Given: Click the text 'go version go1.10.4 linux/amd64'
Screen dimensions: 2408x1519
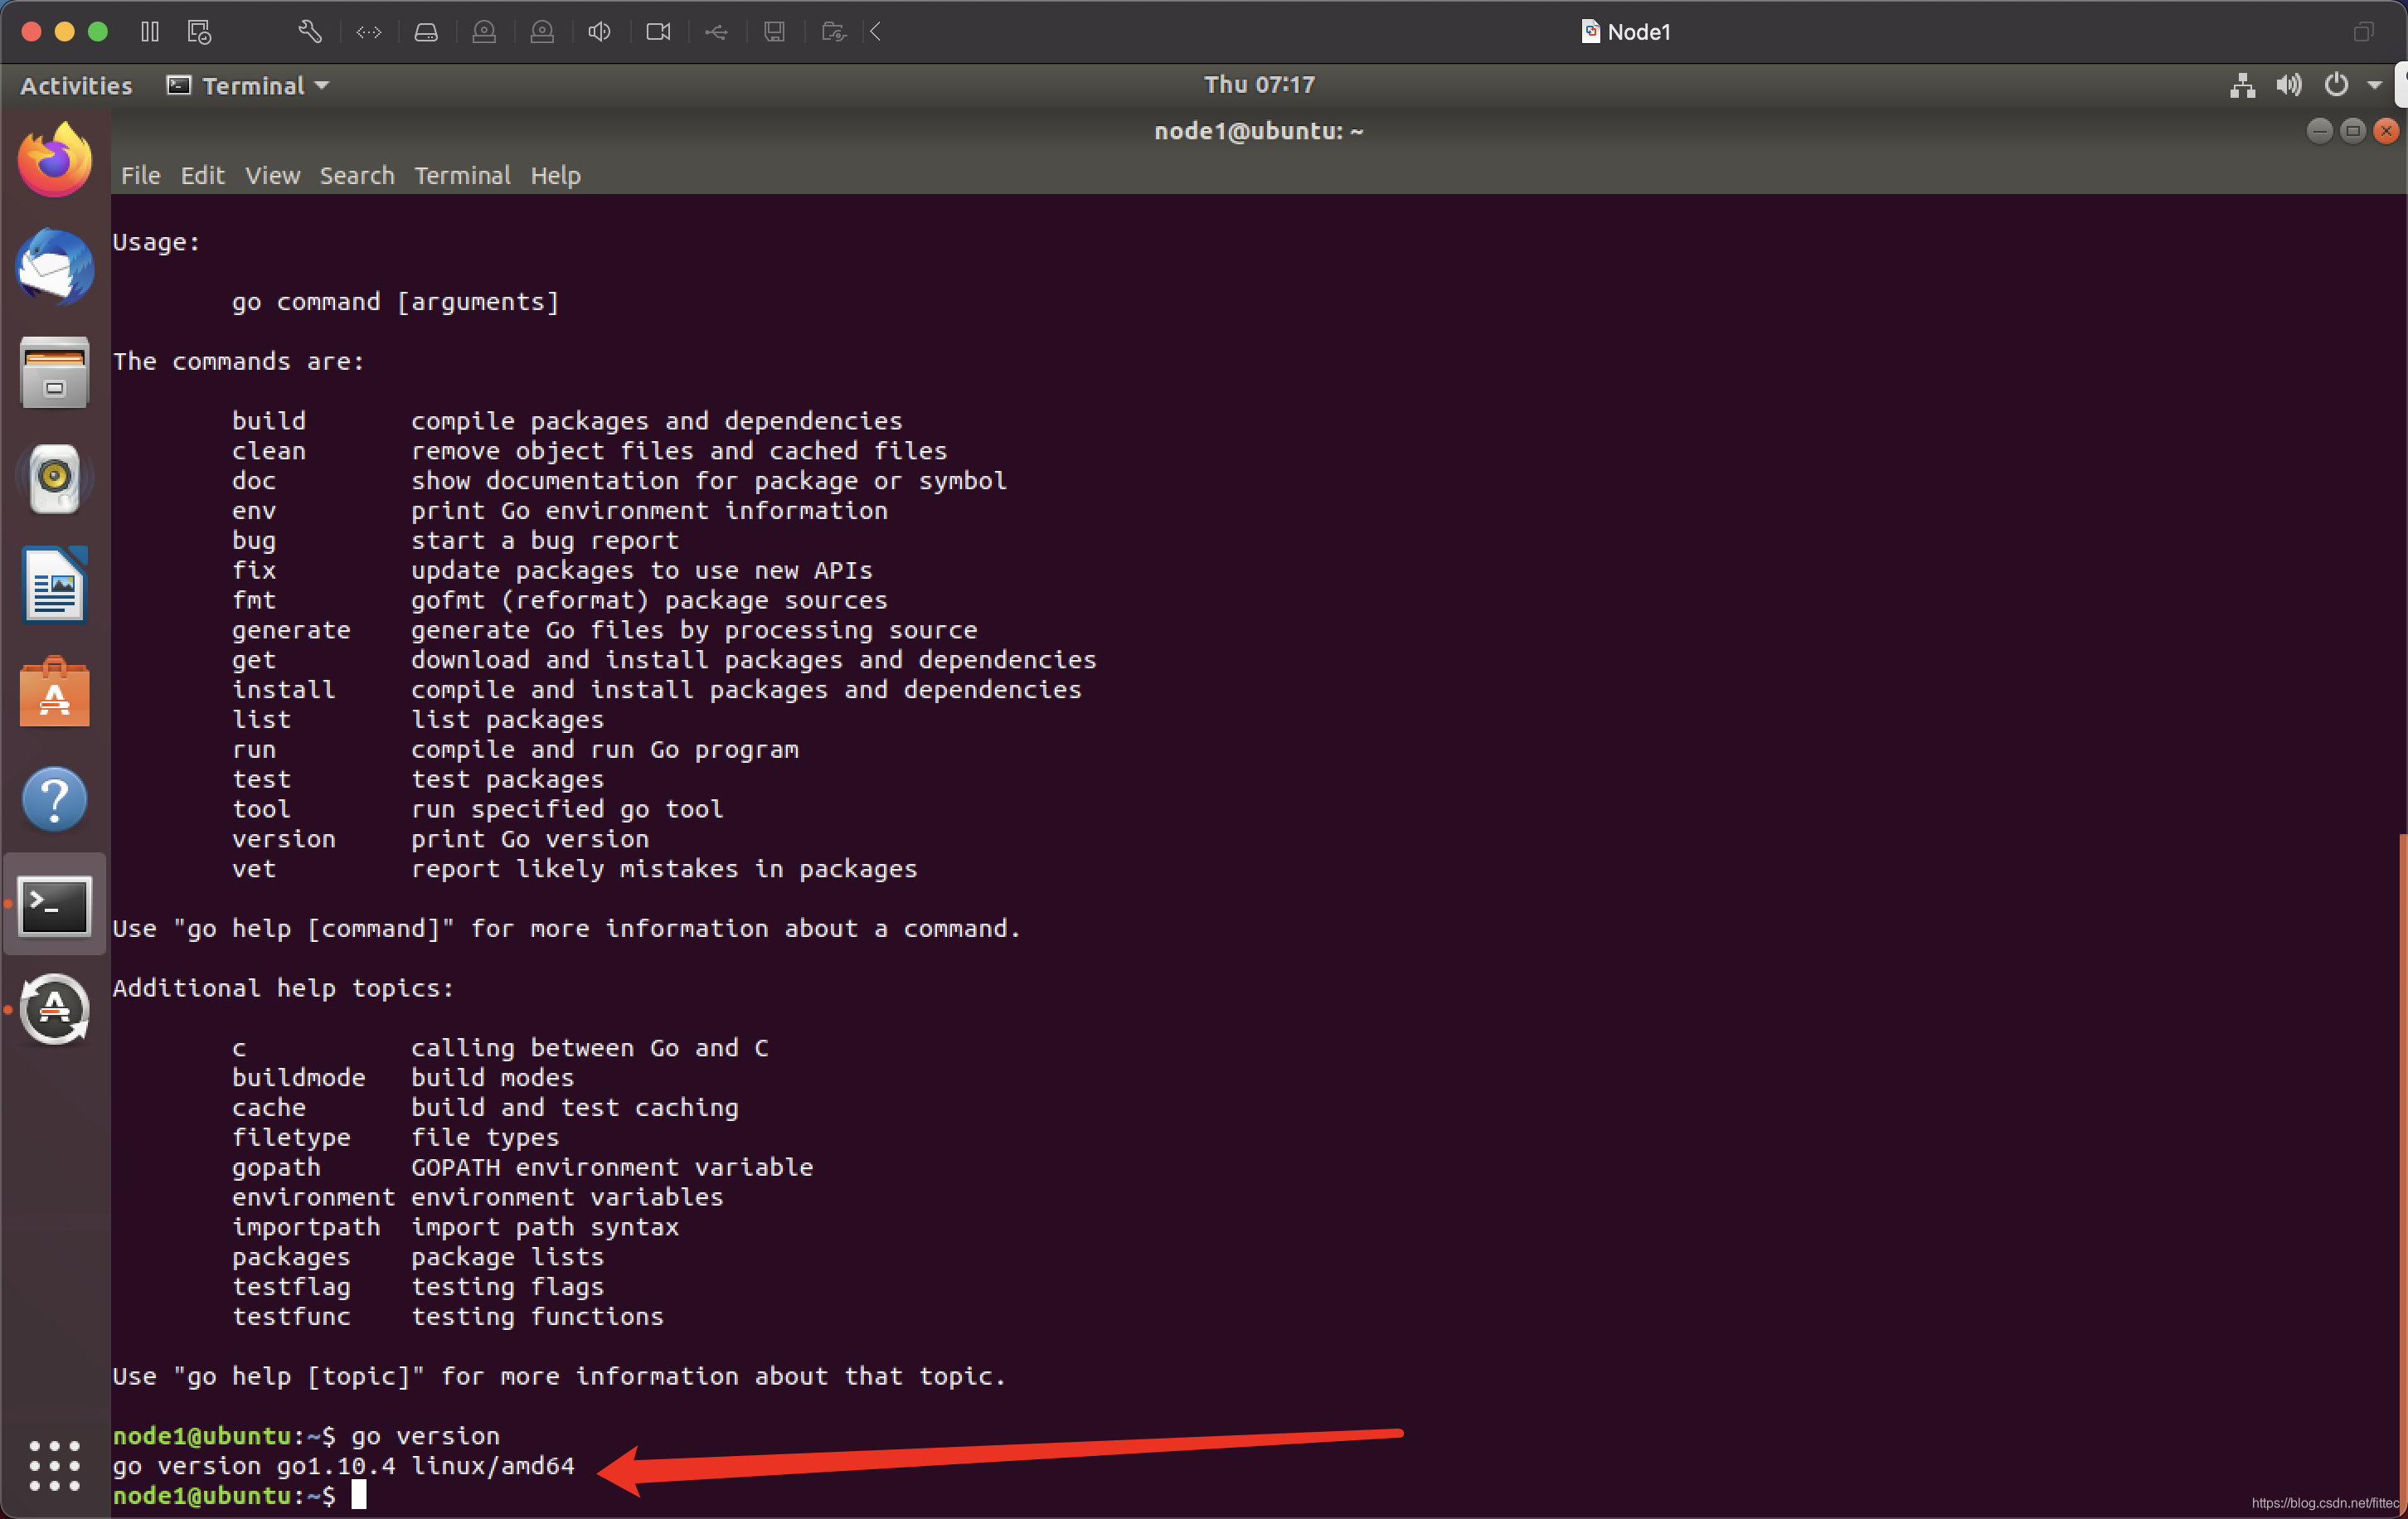Looking at the screenshot, I should point(343,1466).
